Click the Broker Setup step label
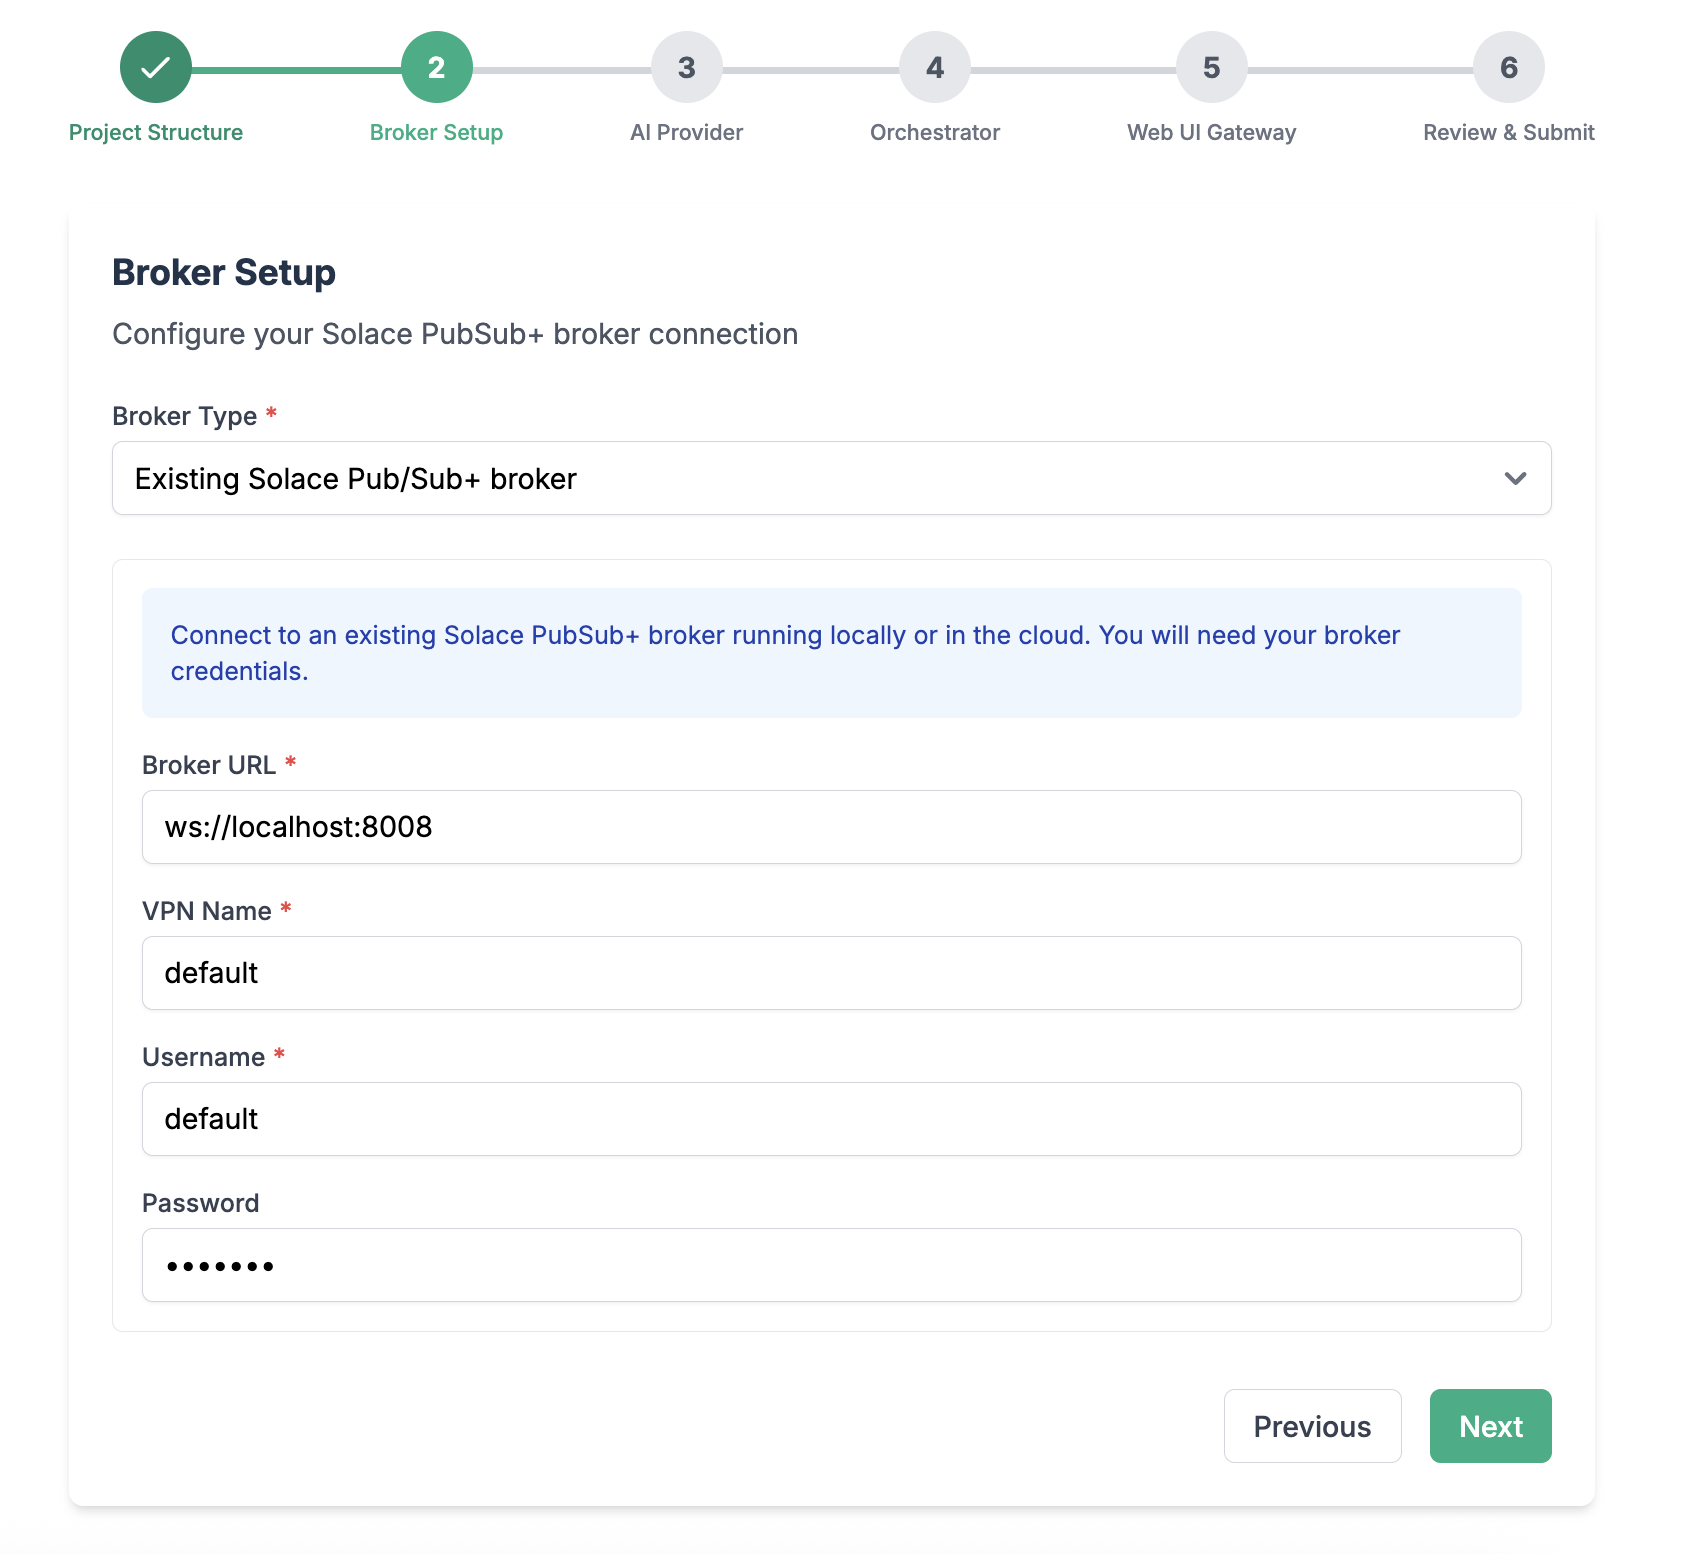This screenshot has height=1554, width=1702. pyautogui.click(x=437, y=133)
